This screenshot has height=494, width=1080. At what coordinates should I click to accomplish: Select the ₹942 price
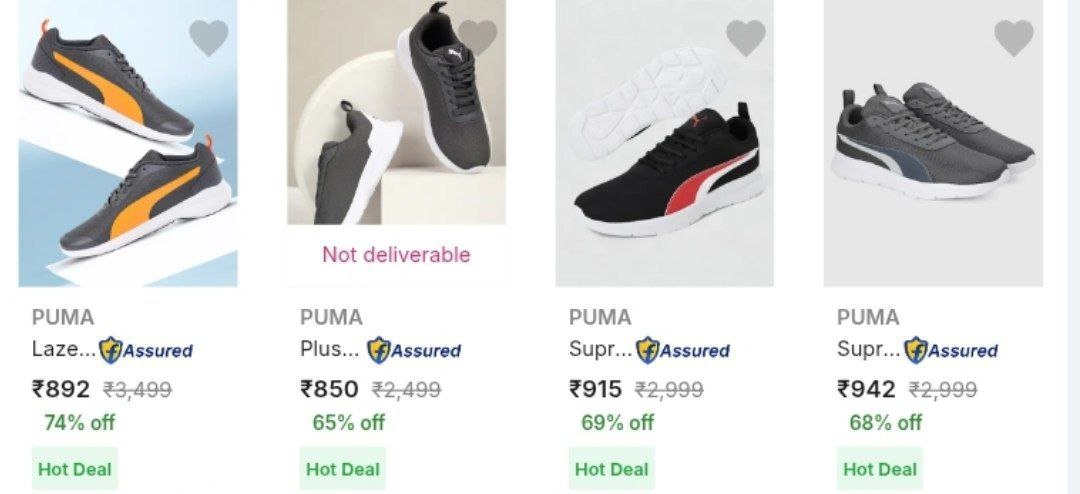point(866,389)
